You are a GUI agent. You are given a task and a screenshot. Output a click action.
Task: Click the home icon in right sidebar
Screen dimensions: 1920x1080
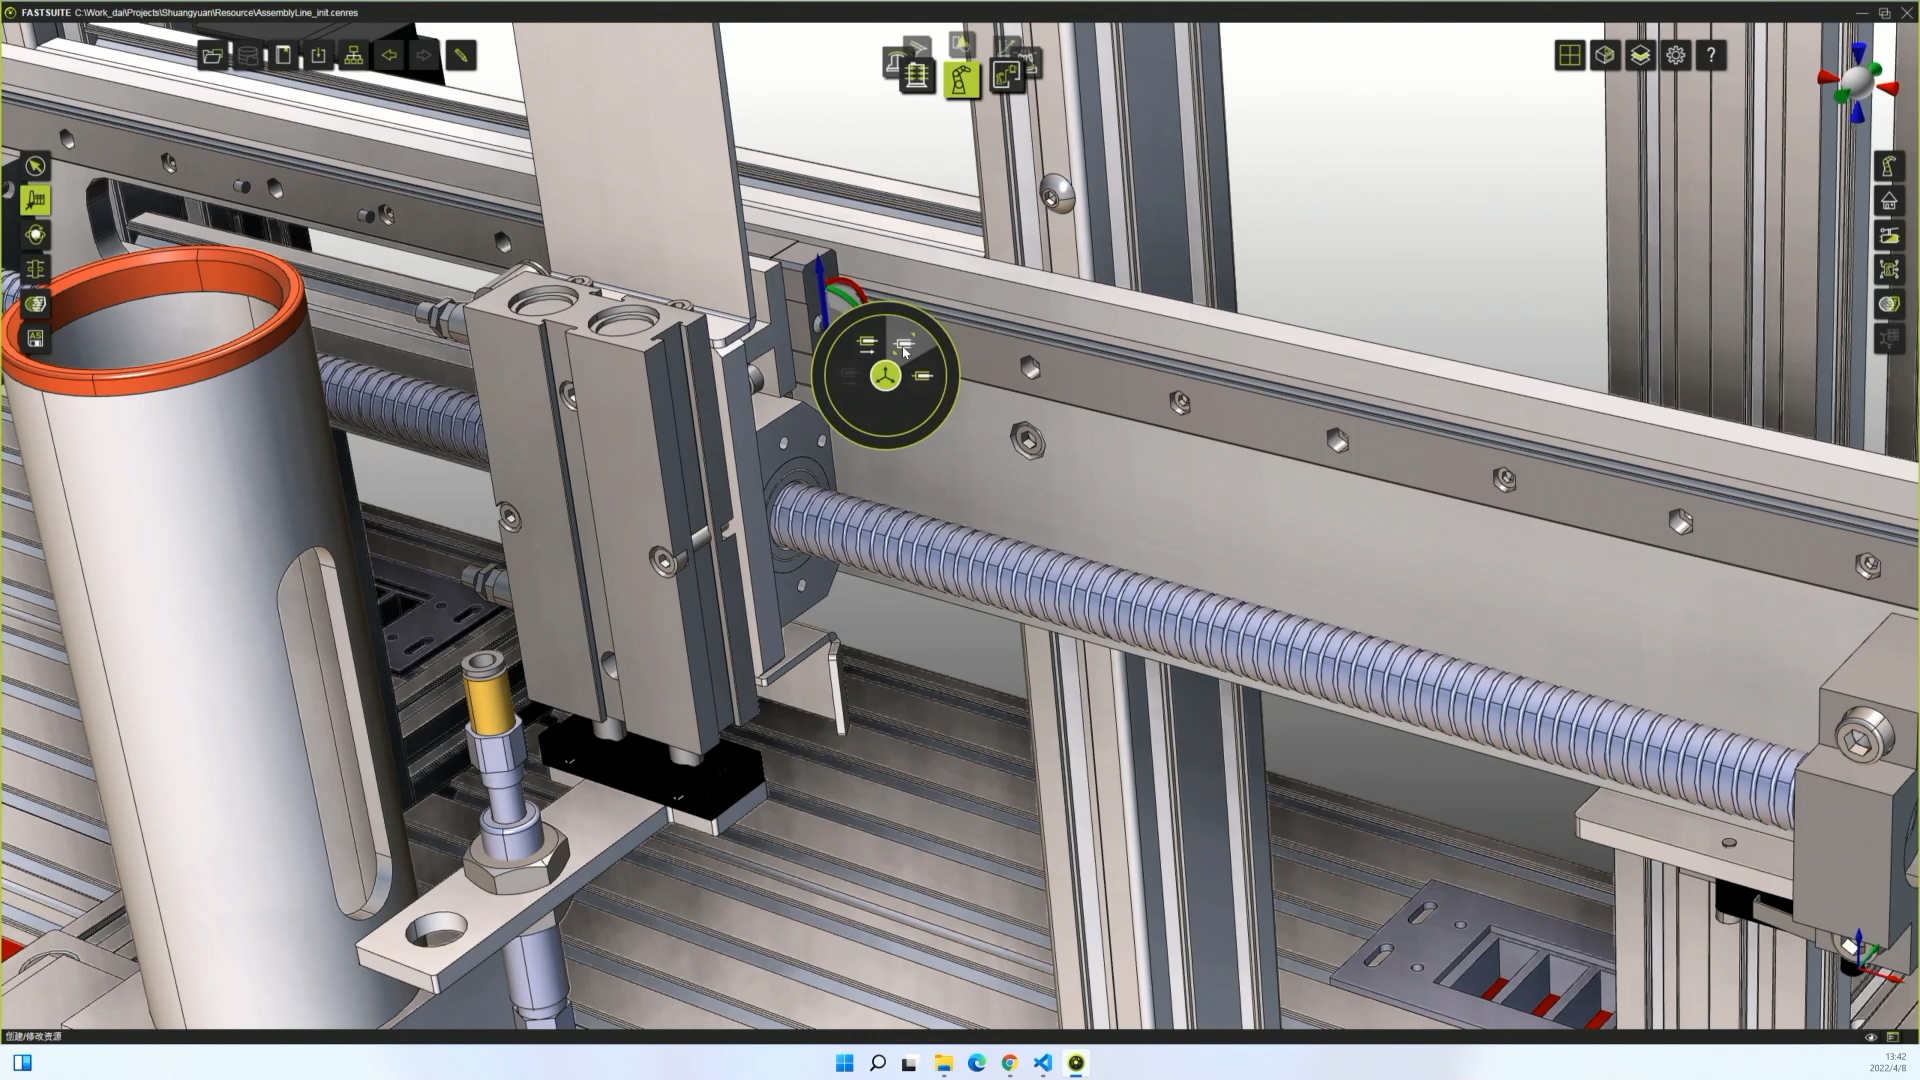[1888, 201]
